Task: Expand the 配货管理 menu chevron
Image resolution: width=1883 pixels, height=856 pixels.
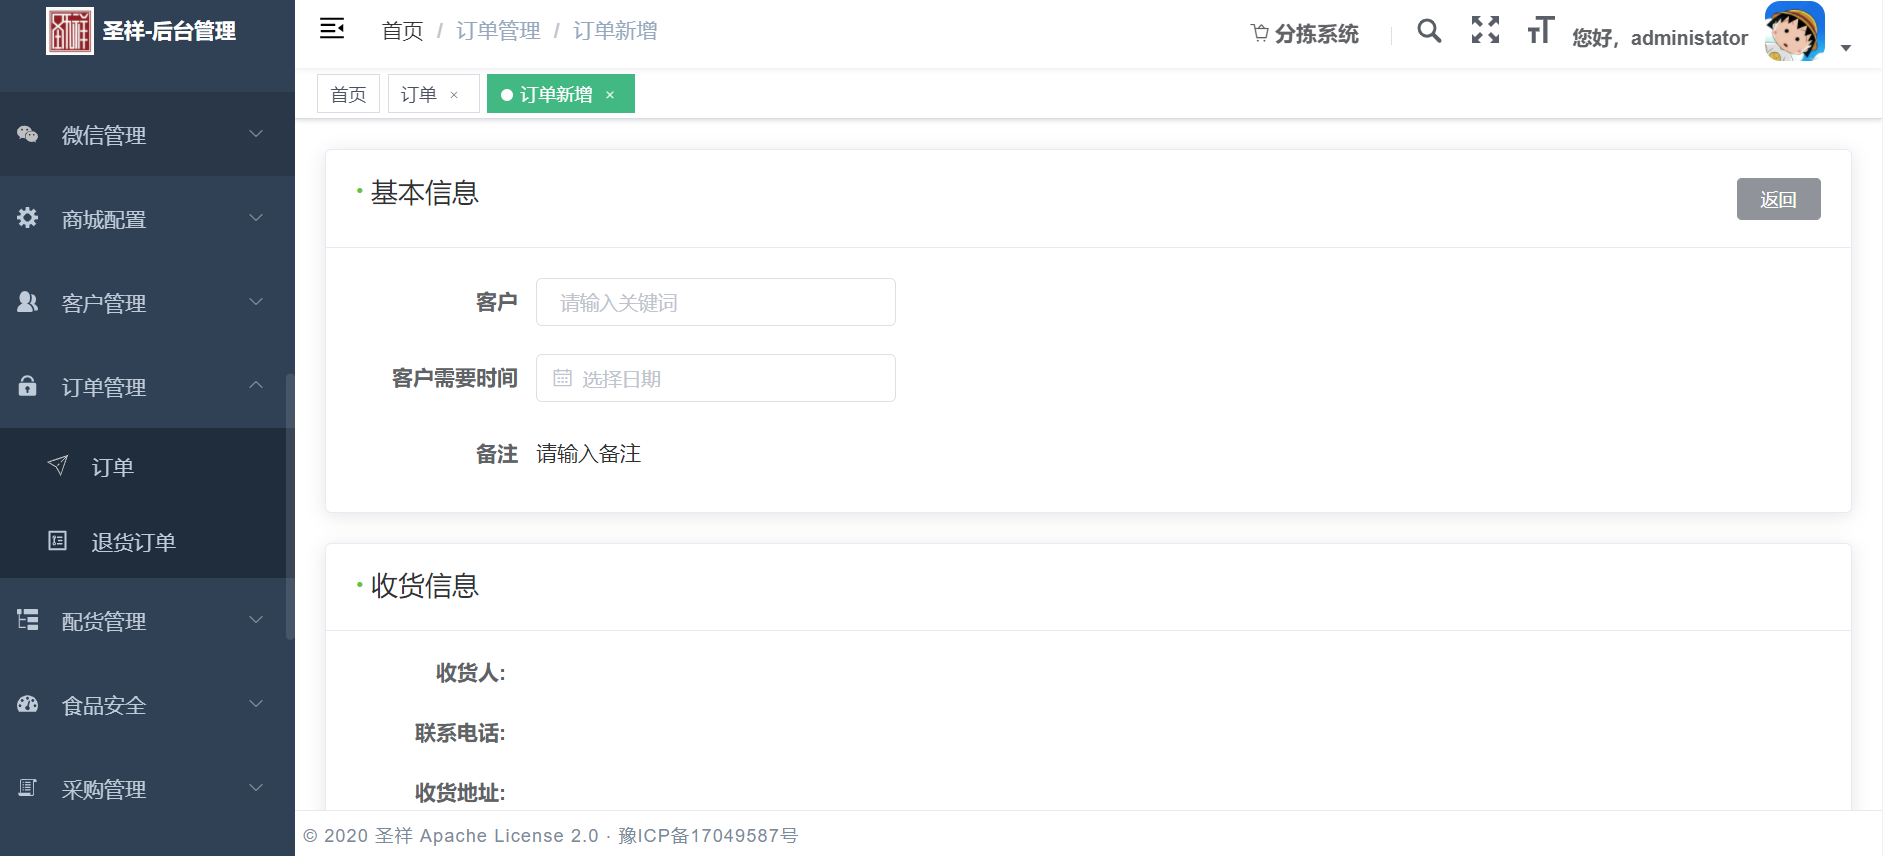Action: tap(256, 620)
